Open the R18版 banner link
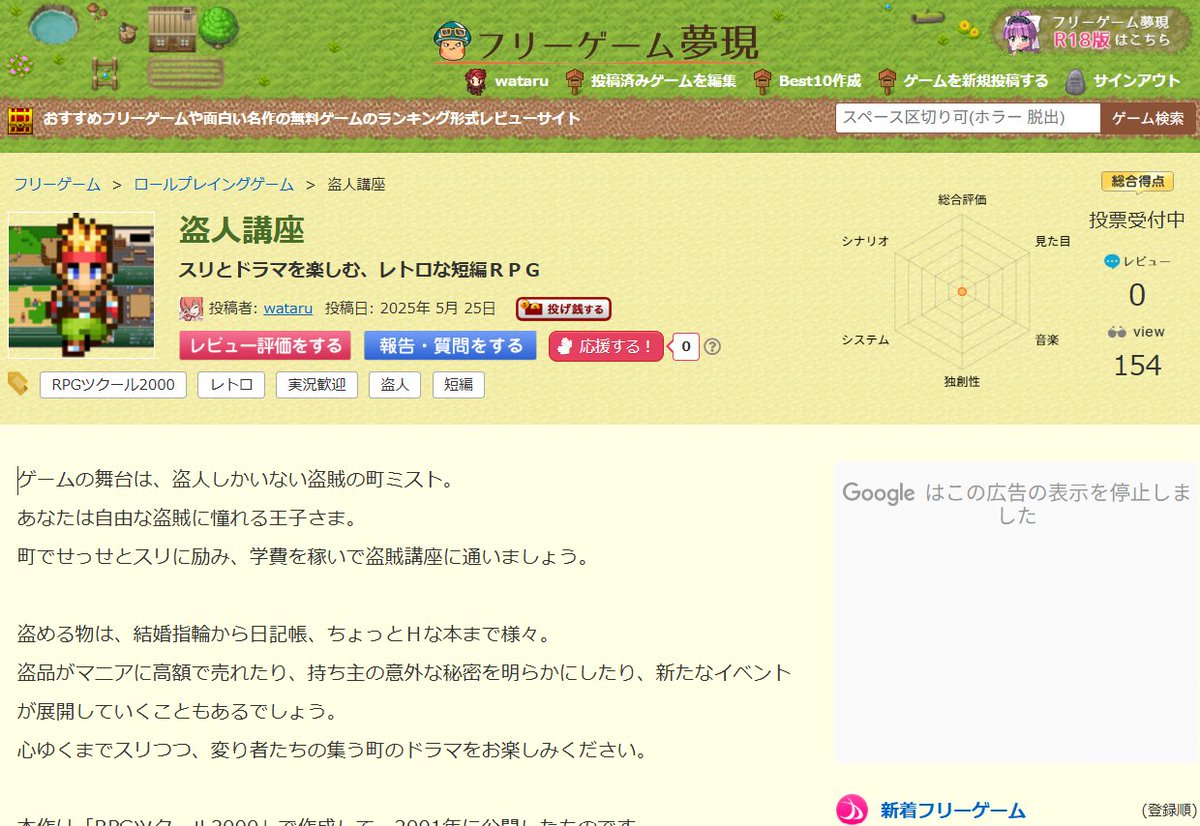The width and height of the screenshot is (1200, 826). click(1093, 31)
